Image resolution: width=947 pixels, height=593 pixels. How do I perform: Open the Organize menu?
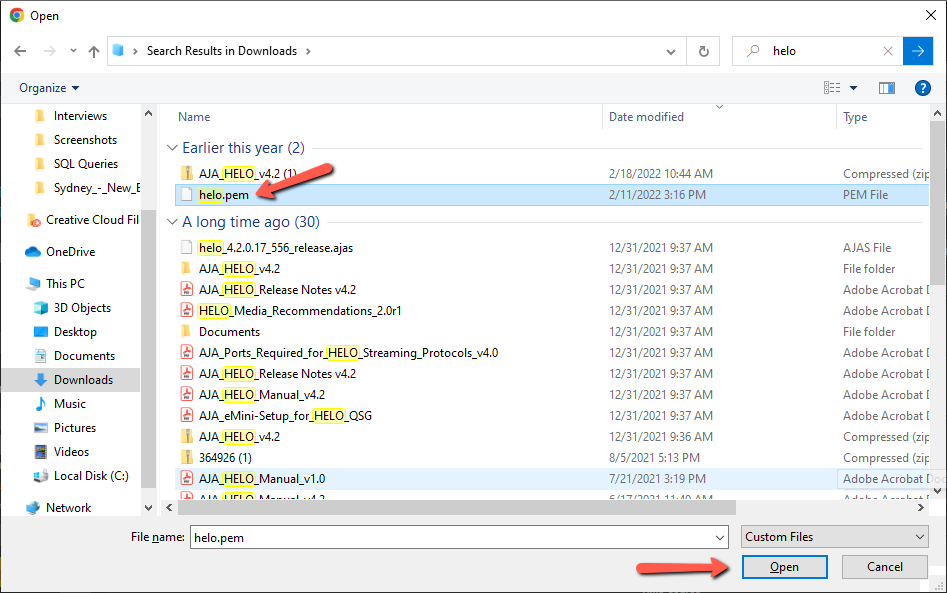(x=49, y=88)
